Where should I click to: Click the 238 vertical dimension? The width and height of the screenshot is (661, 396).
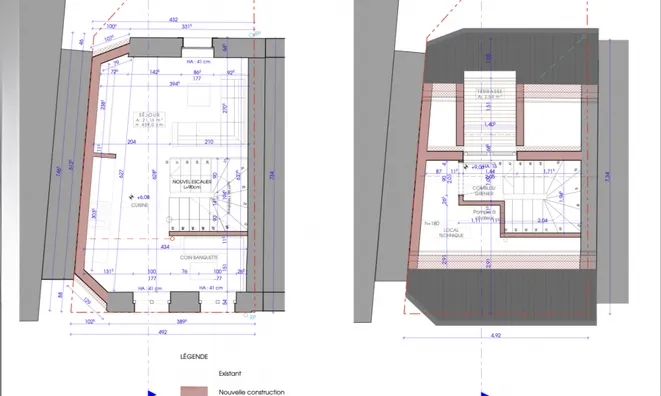pos(103,105)
